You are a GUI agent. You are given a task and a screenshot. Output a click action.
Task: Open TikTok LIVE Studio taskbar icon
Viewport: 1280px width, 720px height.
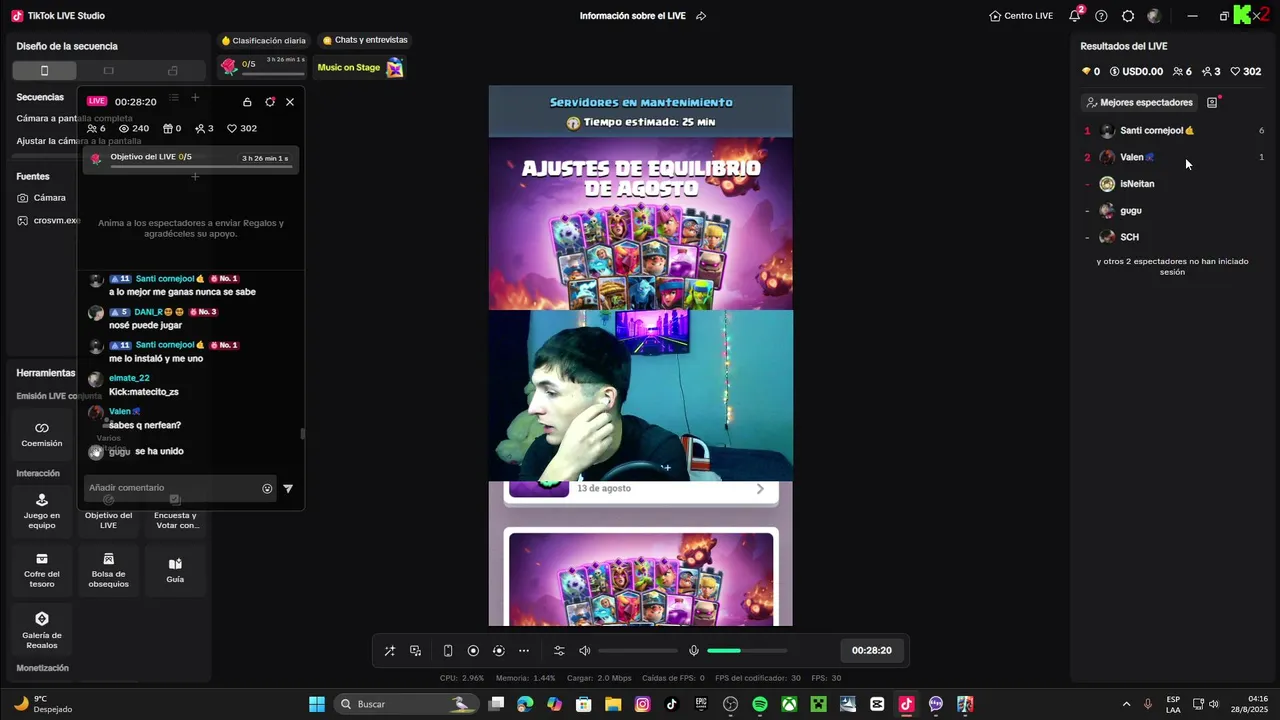[906, 704]
